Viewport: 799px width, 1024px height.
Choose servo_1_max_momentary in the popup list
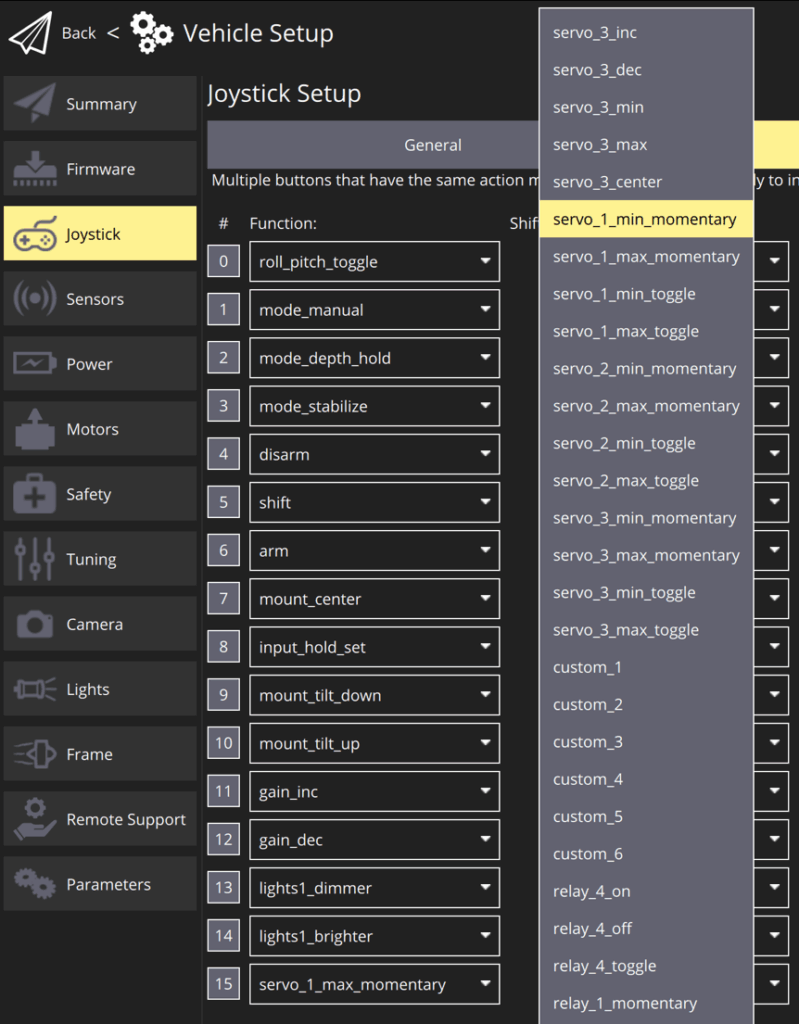tap(646, 257)
